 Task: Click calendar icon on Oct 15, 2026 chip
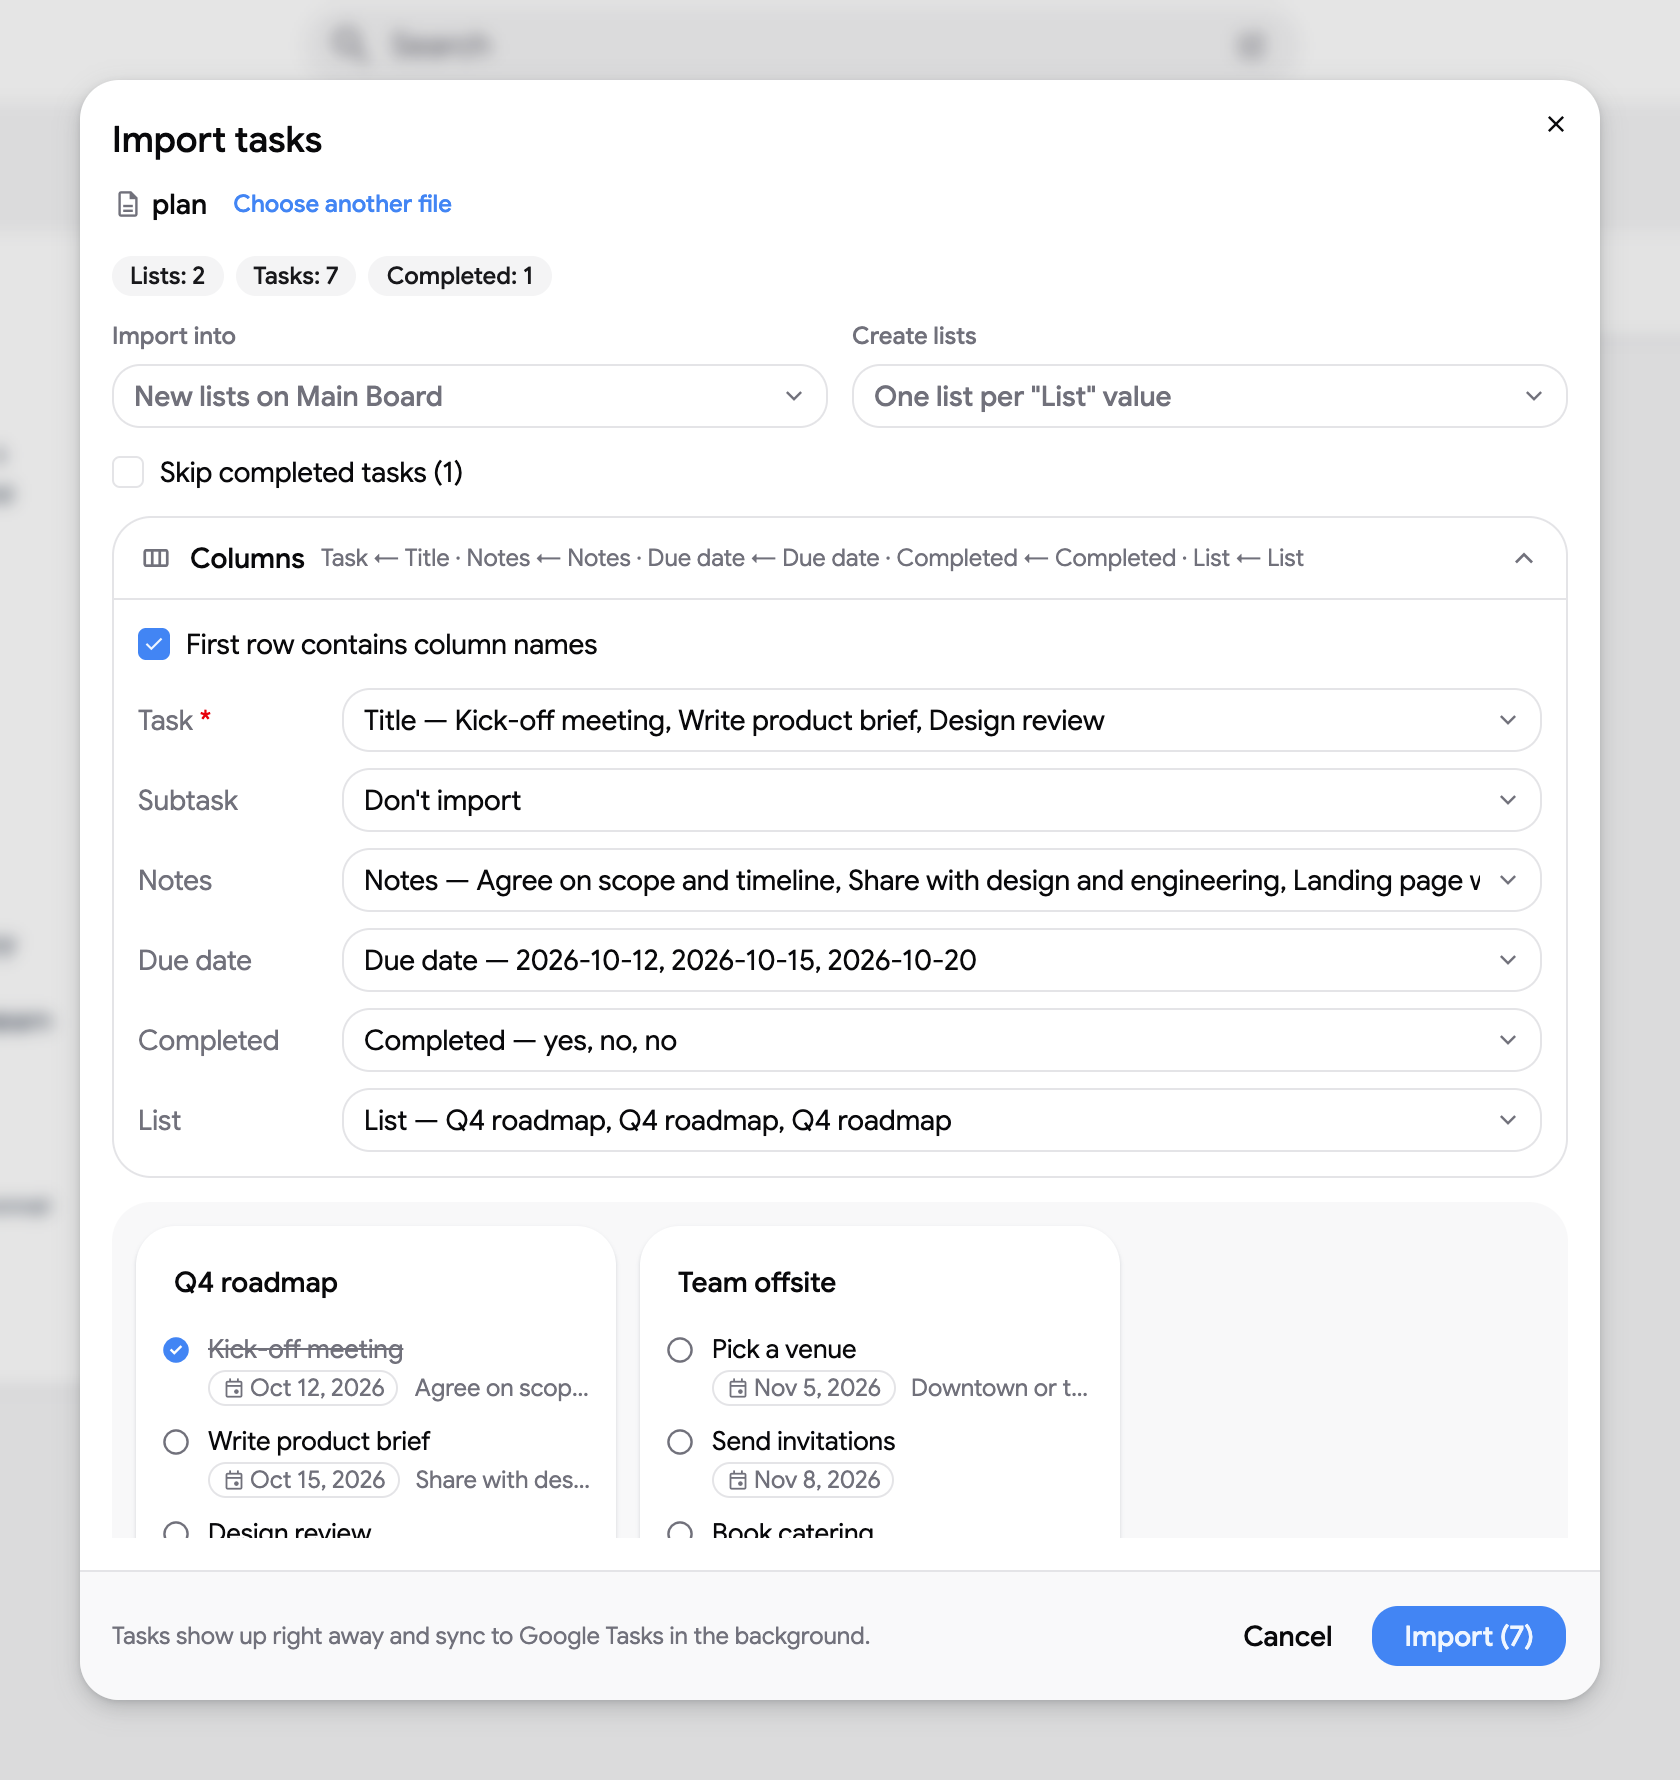coord(234,1480)
